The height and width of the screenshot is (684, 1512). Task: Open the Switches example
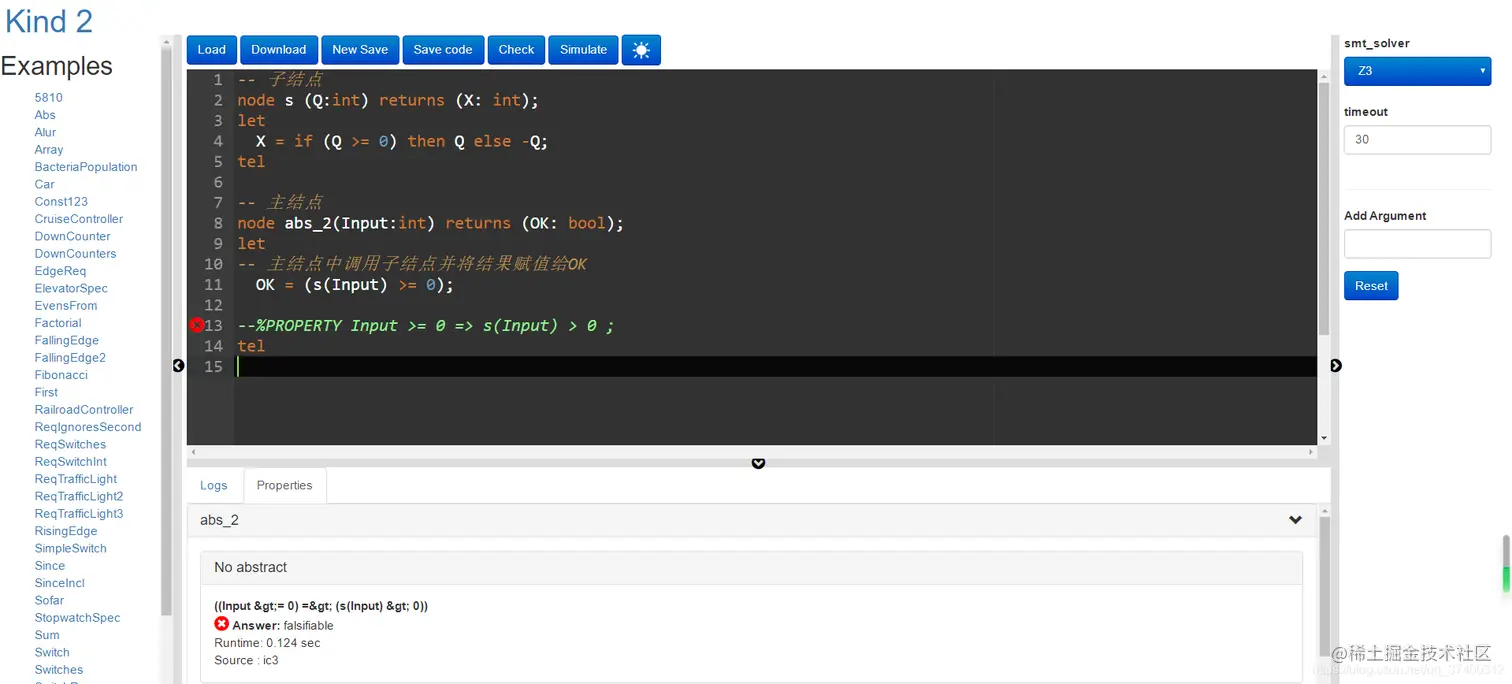(59, 670)
